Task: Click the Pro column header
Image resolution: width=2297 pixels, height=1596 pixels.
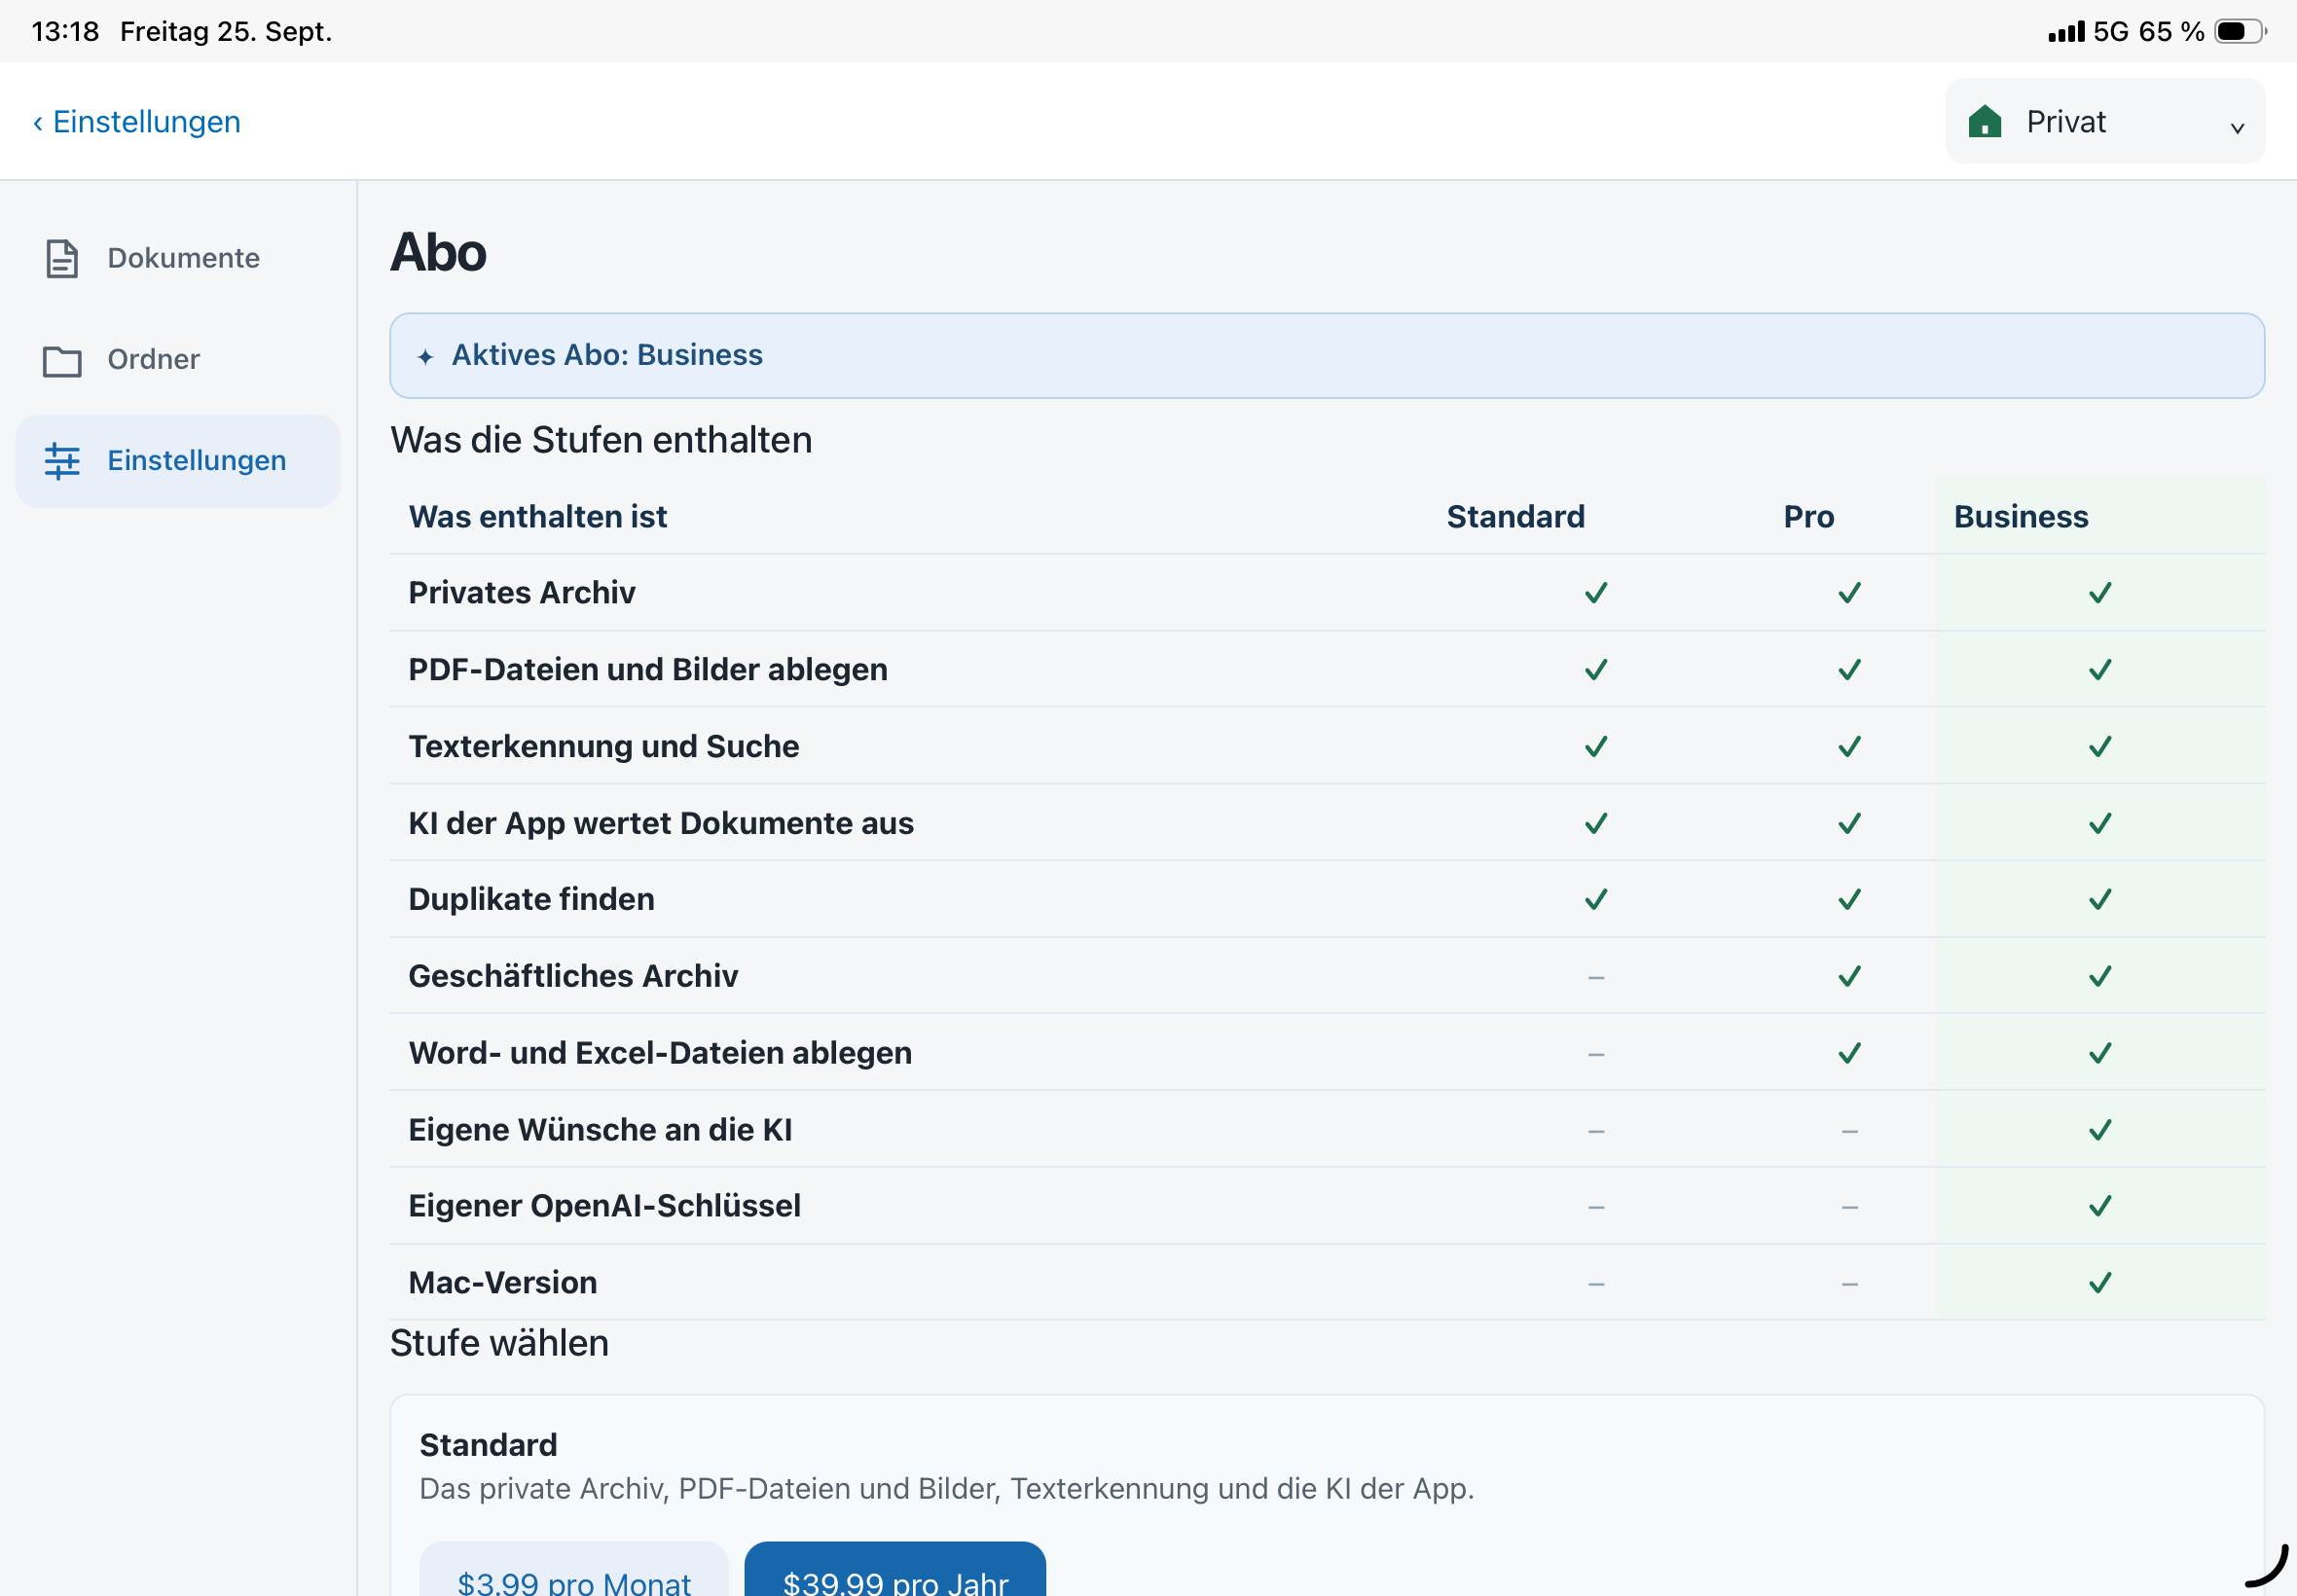Action: pyautogui.click(x=1808, y=517)
